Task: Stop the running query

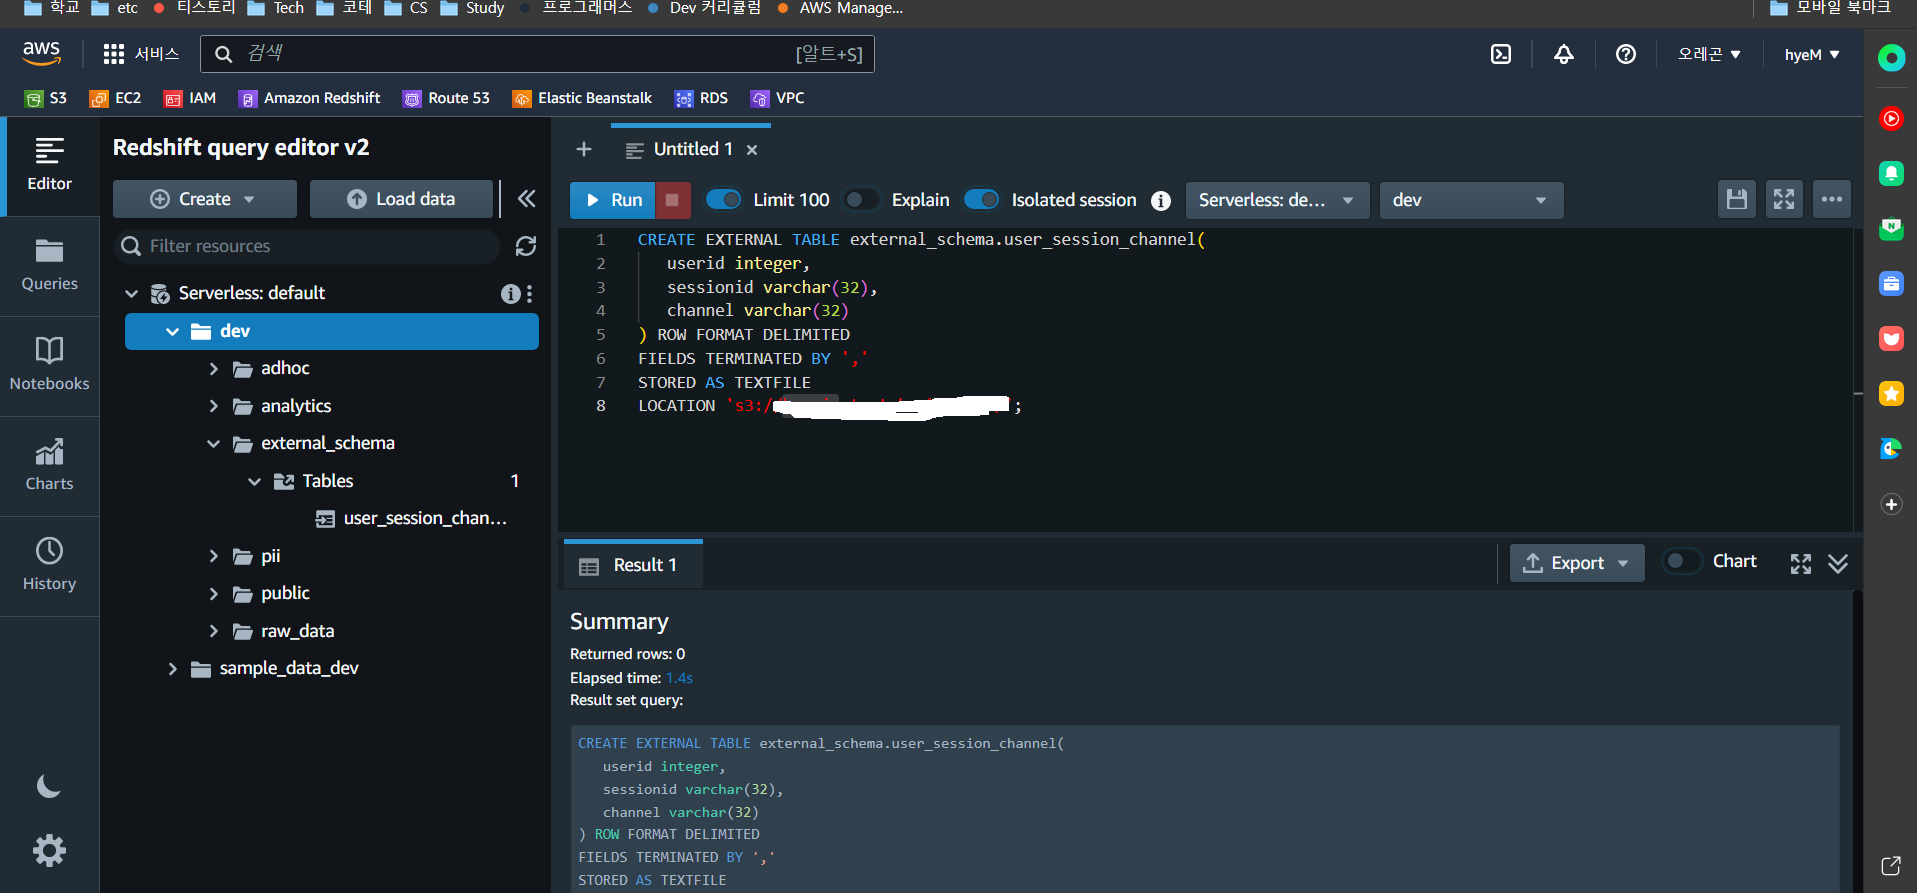Action: (x=672, y=200)
